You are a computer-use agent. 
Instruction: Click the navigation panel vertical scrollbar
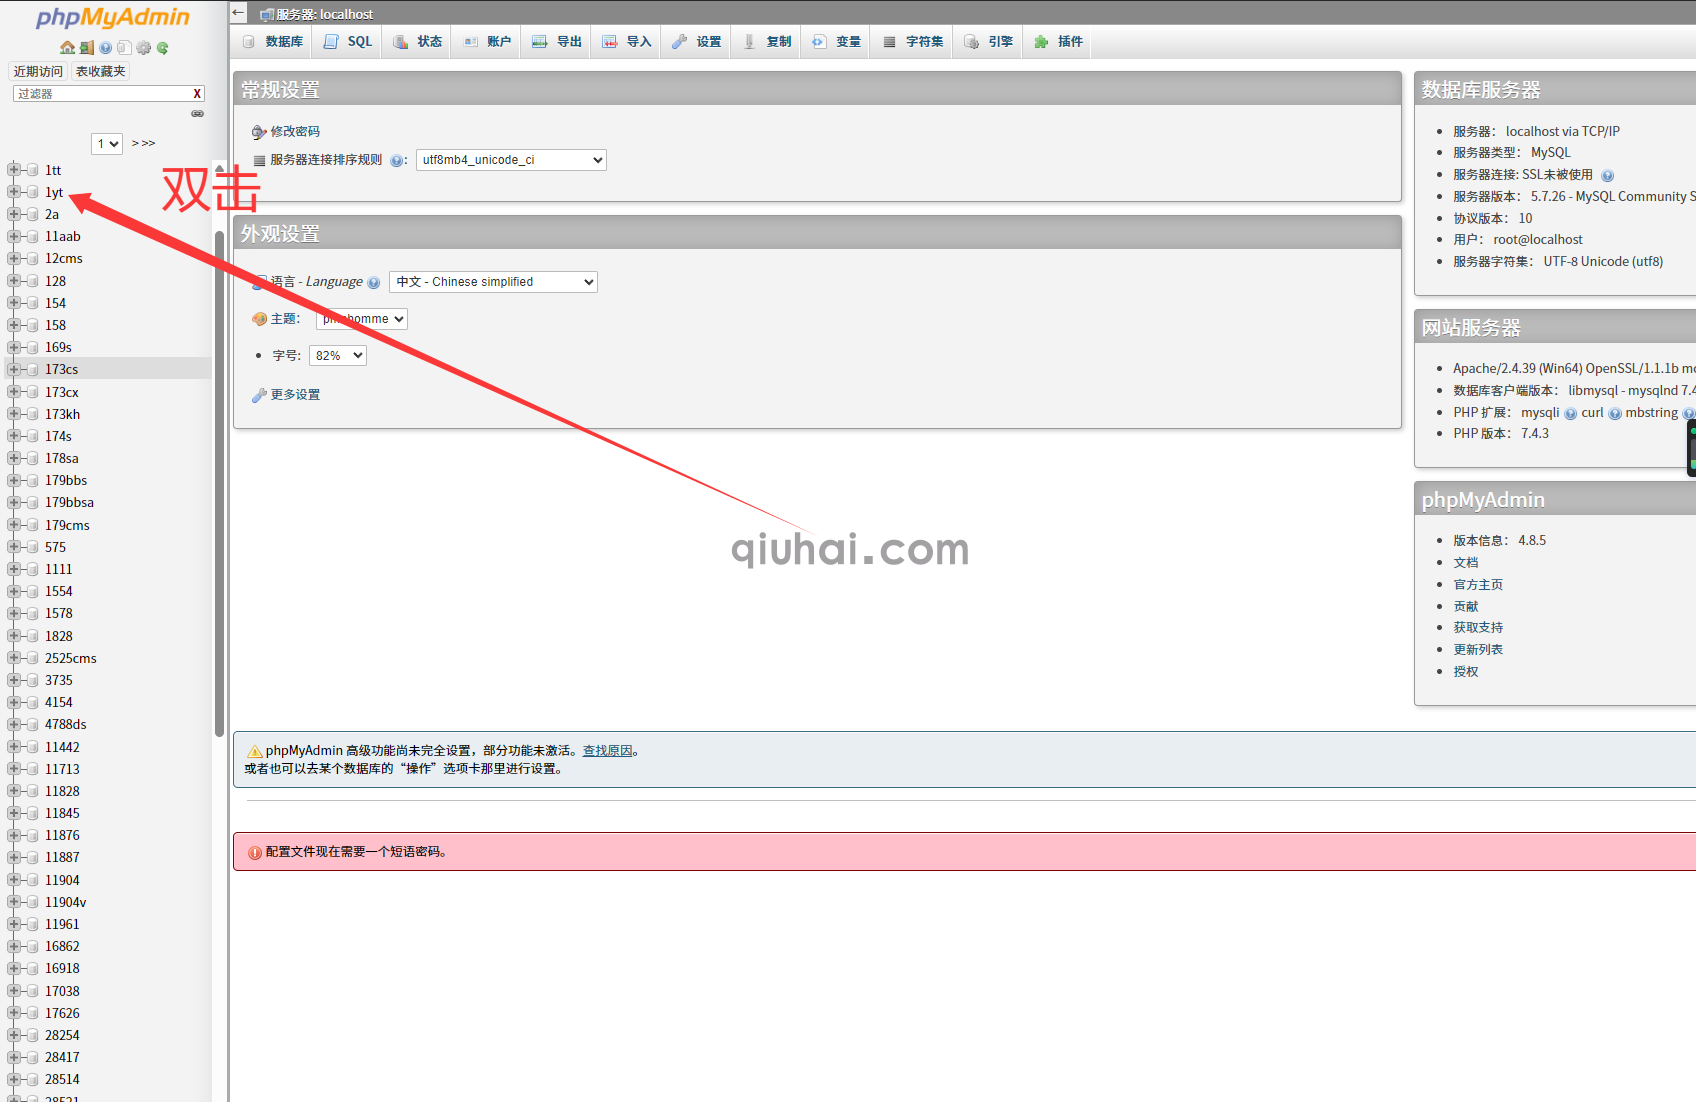point(219,484)
